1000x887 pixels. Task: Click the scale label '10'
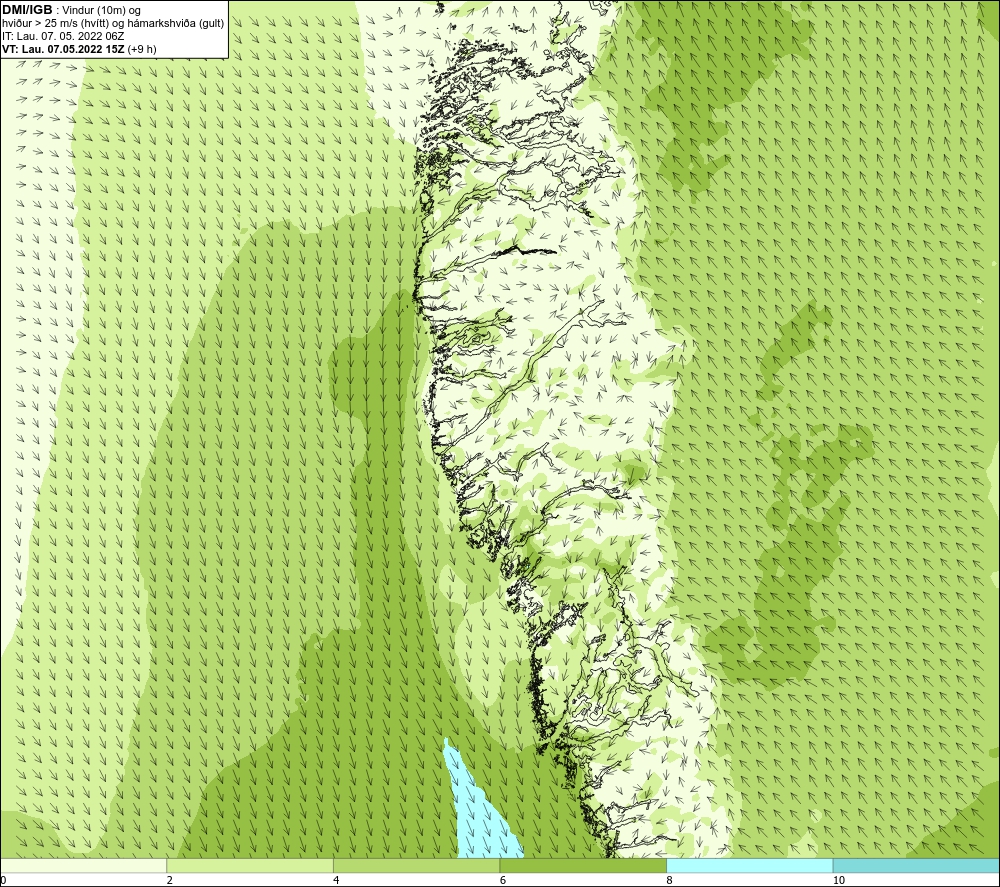click(839, 880)
